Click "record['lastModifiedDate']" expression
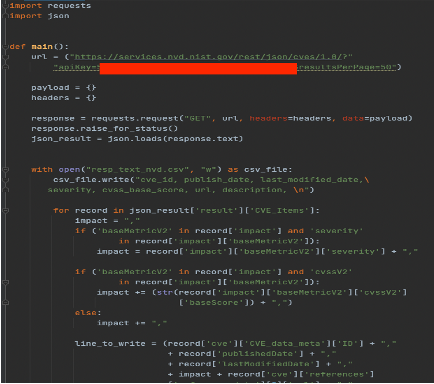Image resolution: width=434 pixels, height=384 pixels. click(249, 364)
